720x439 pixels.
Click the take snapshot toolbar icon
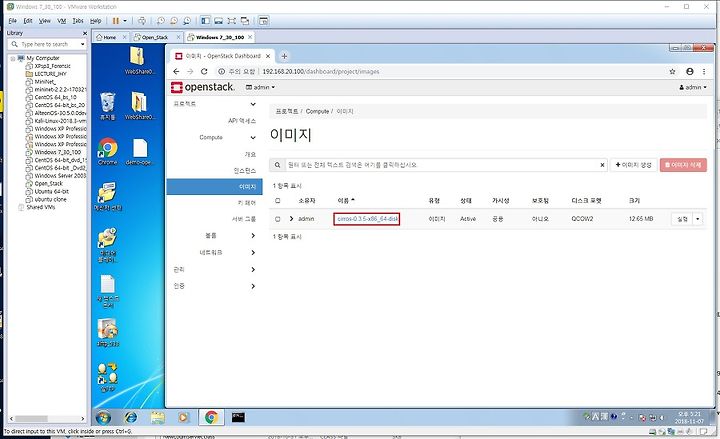pyautogui.click(x=161, y=21)
